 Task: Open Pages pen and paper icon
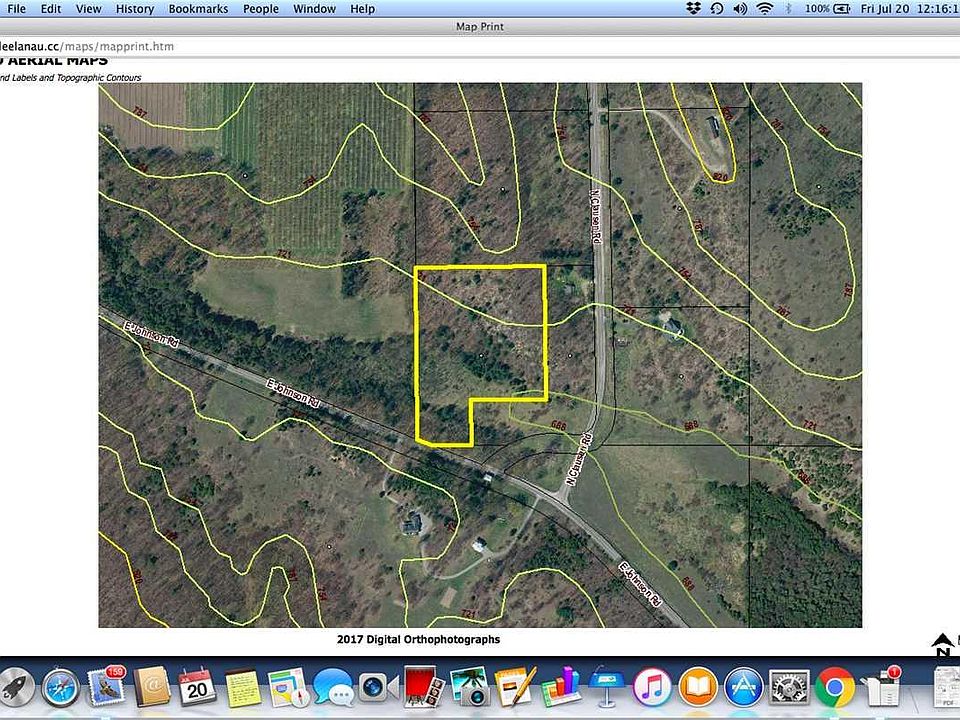pos(515,687)
